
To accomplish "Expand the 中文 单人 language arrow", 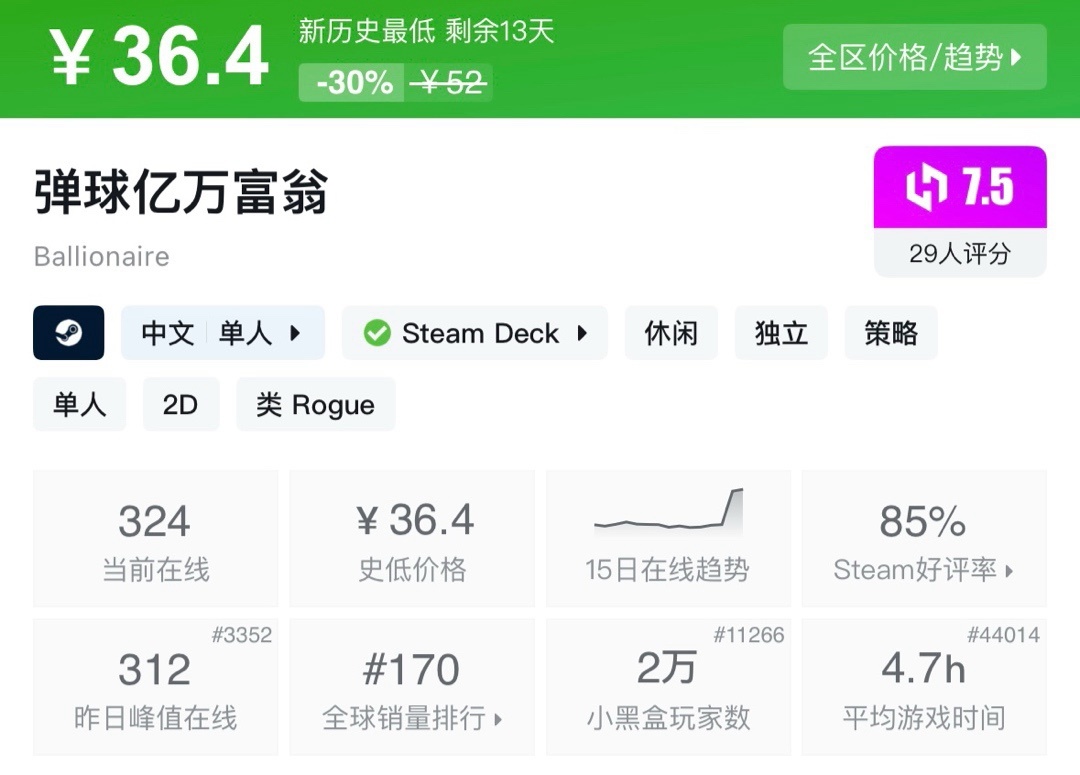I will coord(295,333).
